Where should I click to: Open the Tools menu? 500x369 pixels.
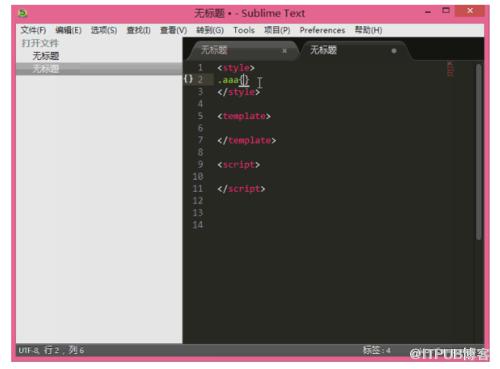pyautogui.click(x=244, y=30)
